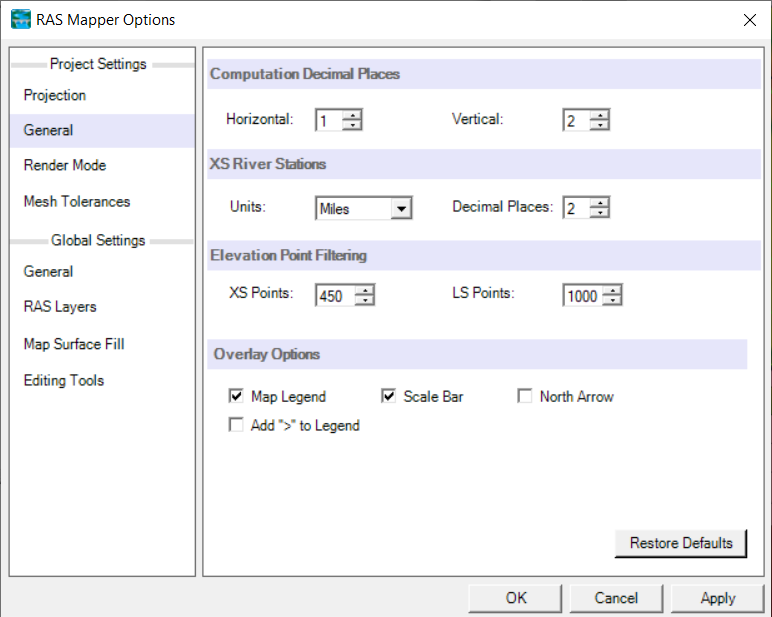
Task: Click the Cancel button
Action: tap(616, 598)
